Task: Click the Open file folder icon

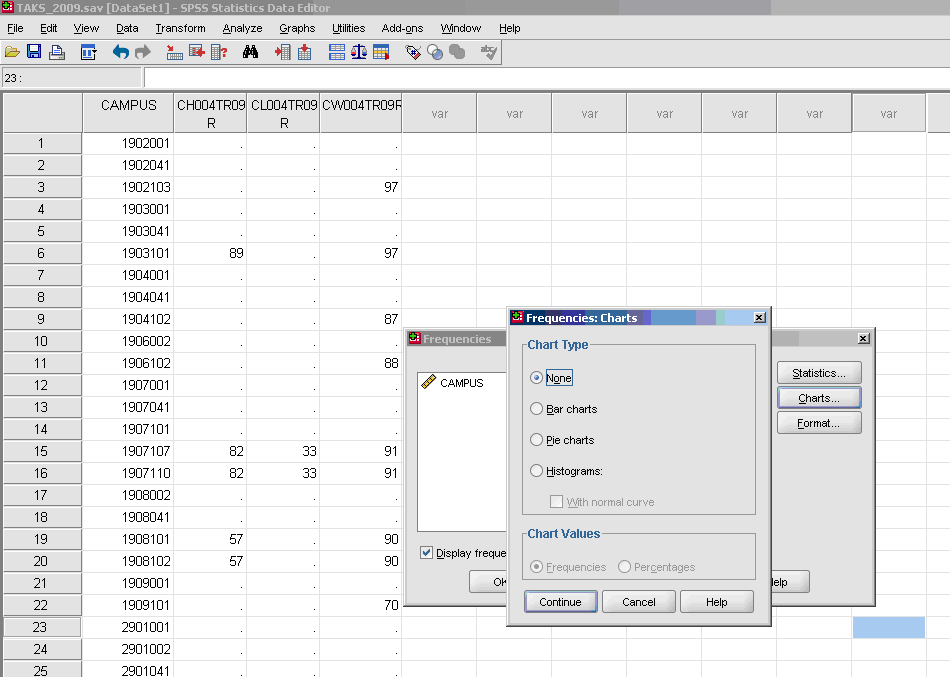Action: pyautogui.click(x=12, y=52)
